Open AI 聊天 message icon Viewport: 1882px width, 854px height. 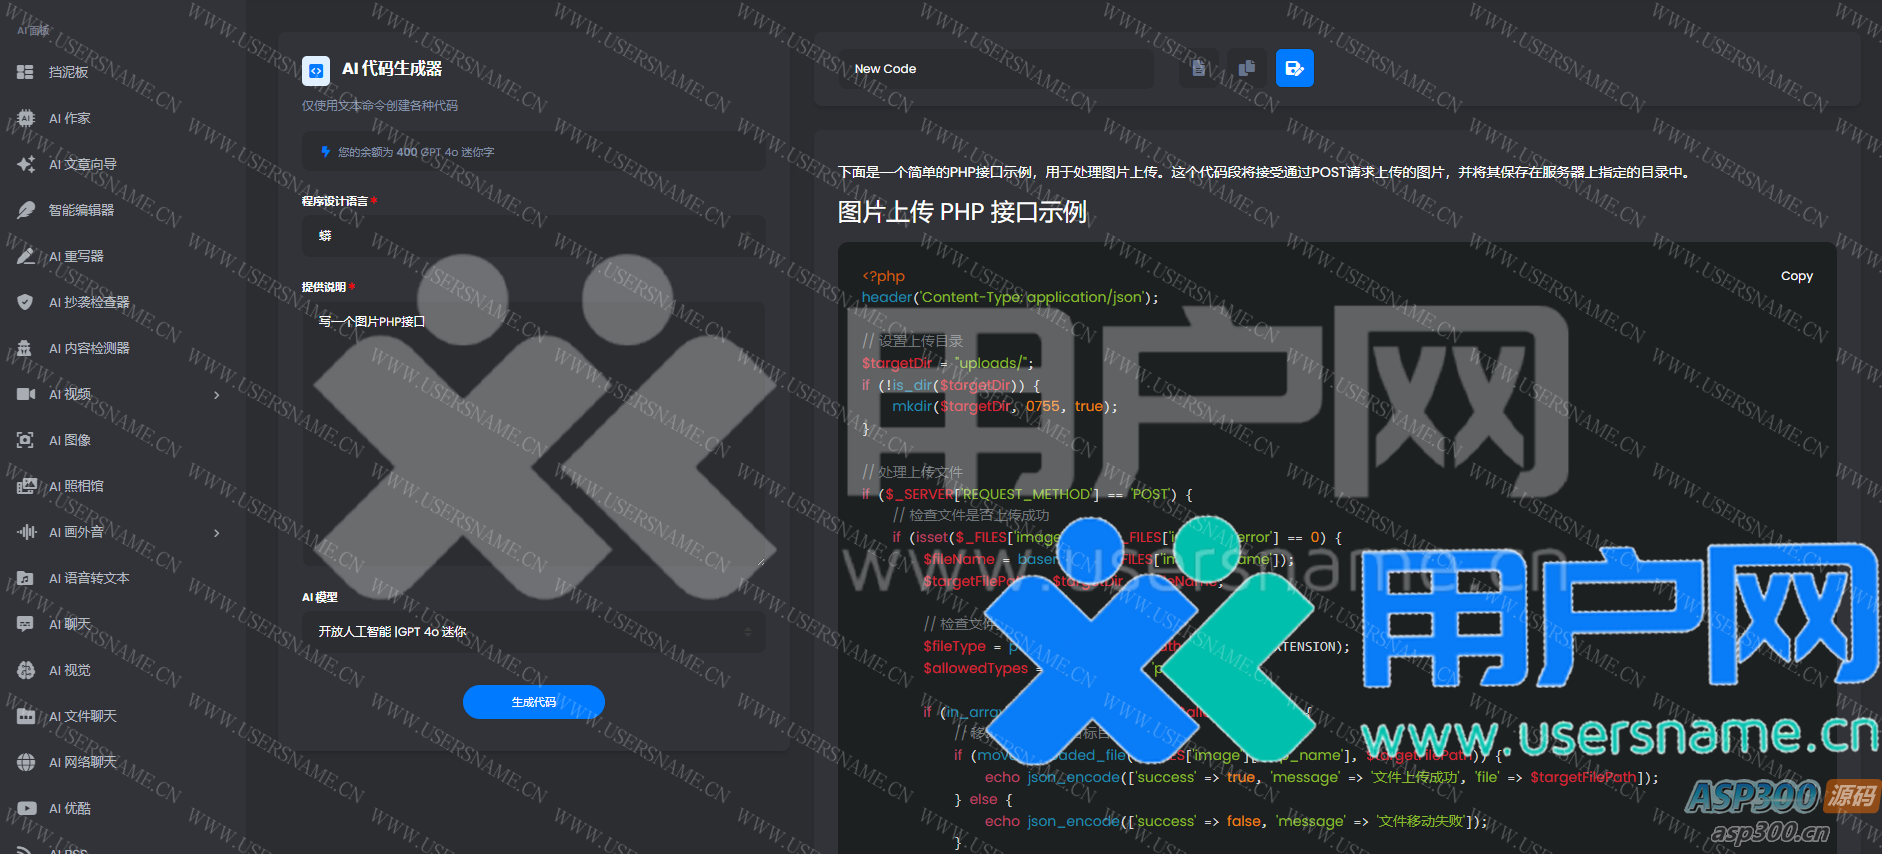[x=26, y=624]
